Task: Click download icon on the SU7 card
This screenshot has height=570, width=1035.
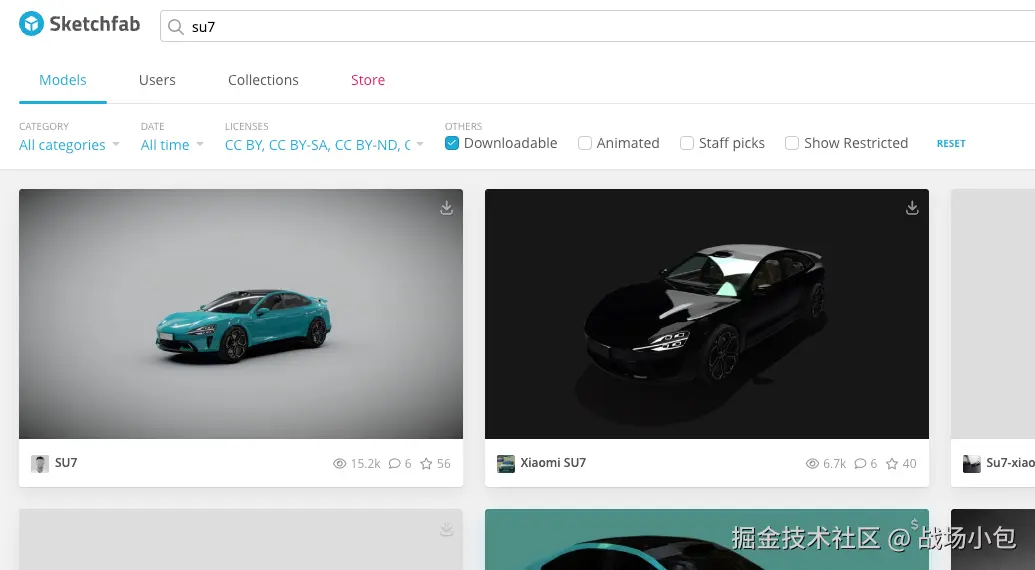Action: [447, 208]
